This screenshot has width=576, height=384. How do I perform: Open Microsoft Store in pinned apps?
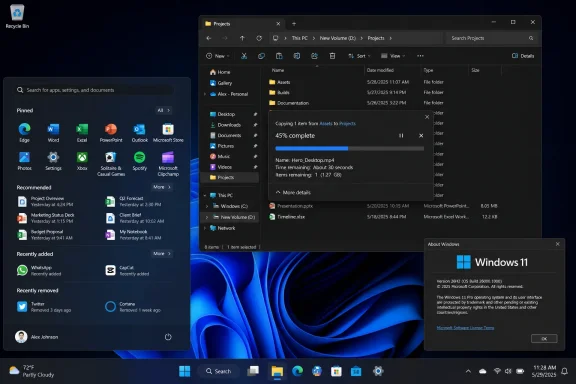[168, 133]
